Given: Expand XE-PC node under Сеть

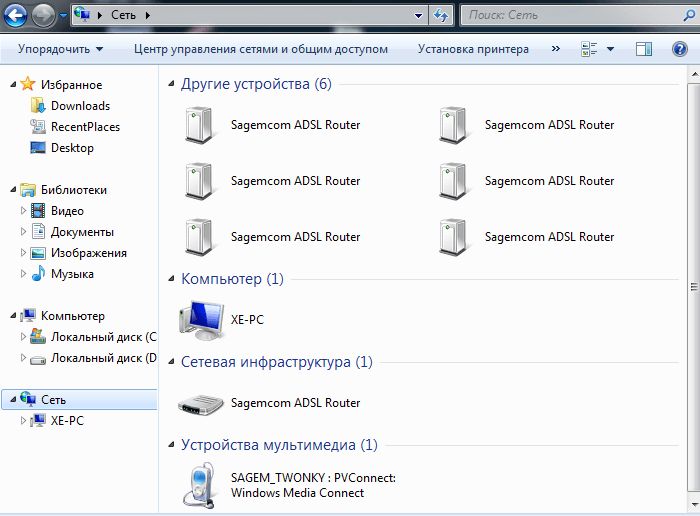Looking at the screenshot, I should point(25,421).
